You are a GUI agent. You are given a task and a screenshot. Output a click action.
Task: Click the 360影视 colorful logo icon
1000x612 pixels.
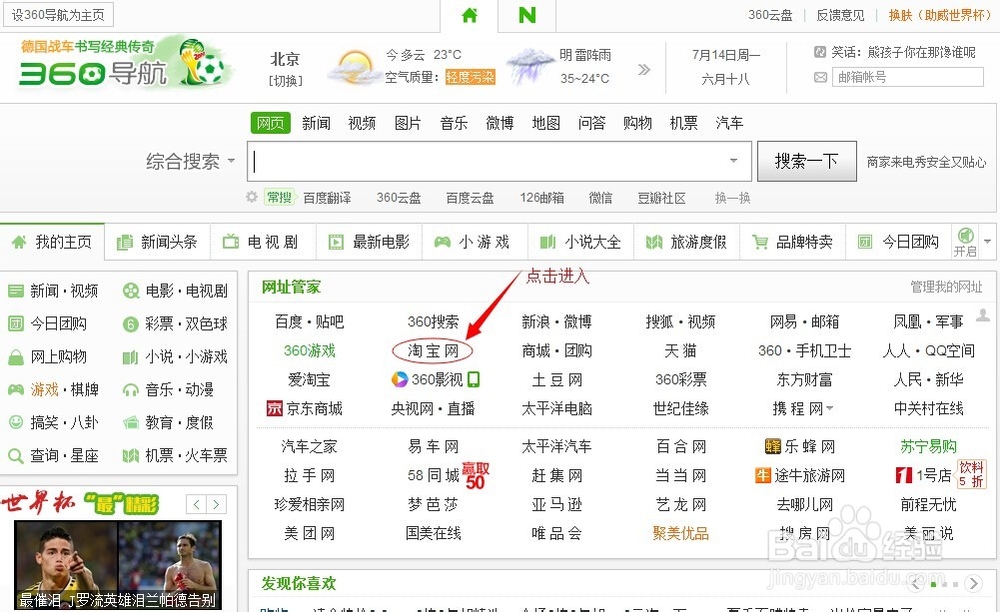399,380
